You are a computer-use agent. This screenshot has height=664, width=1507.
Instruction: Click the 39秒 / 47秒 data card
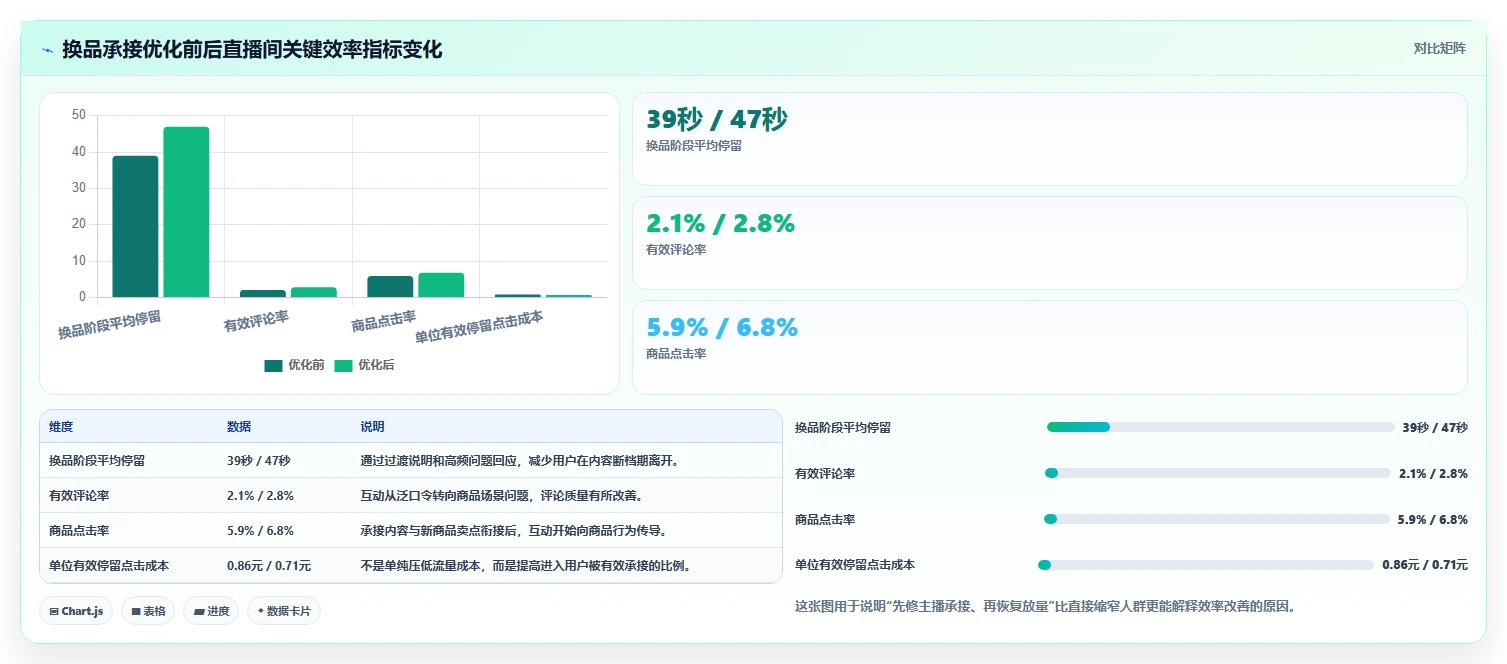[x=1050, y=139]
